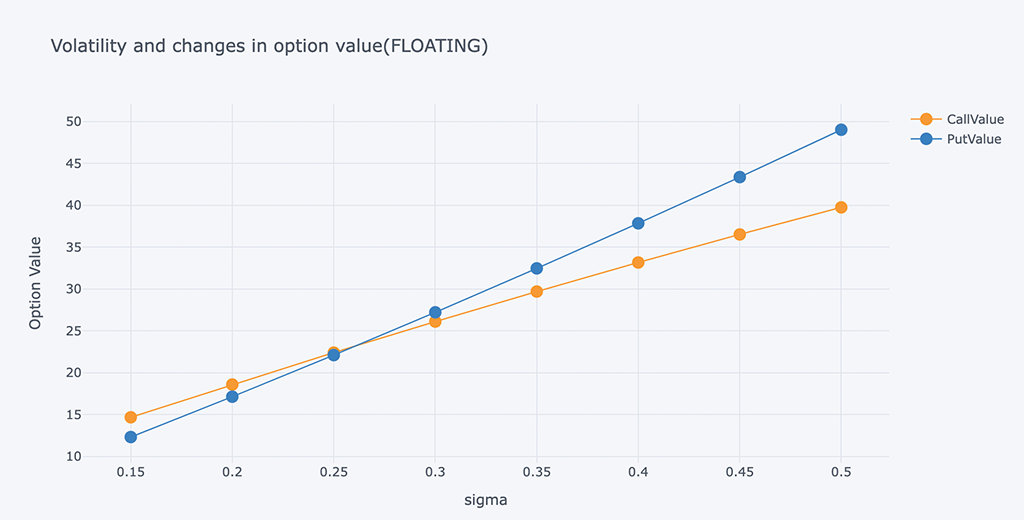
Task: Click the PutValue point at sigma 0.5
Action: [841, 130]
